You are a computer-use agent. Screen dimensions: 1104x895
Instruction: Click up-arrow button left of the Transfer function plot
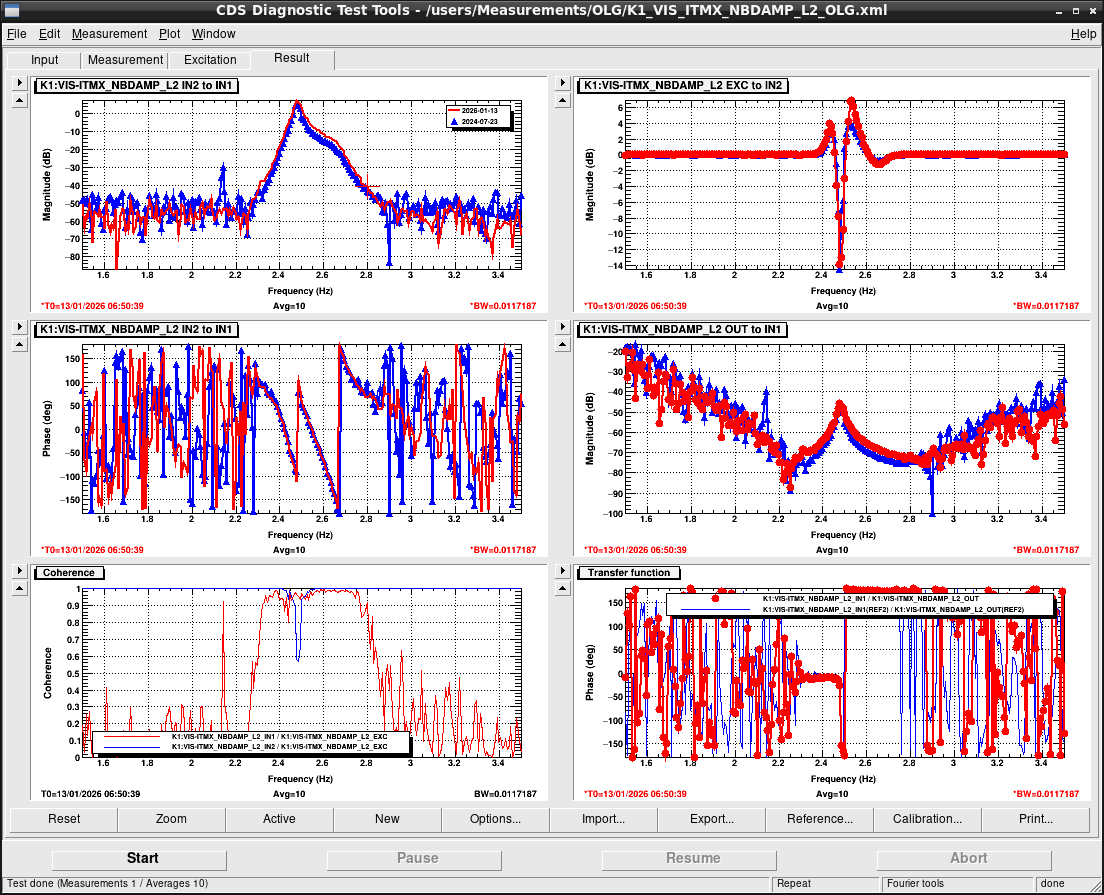(x=563, y=588)
